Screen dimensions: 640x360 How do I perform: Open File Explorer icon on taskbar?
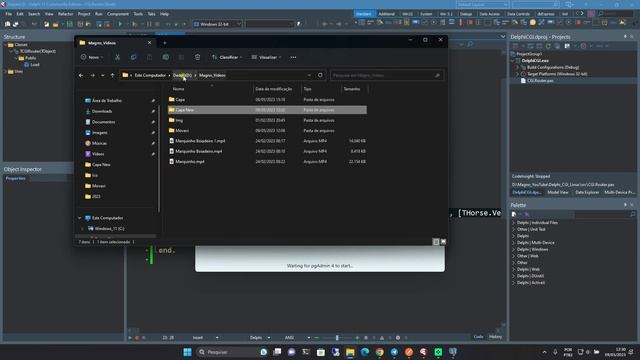point(350,352)
